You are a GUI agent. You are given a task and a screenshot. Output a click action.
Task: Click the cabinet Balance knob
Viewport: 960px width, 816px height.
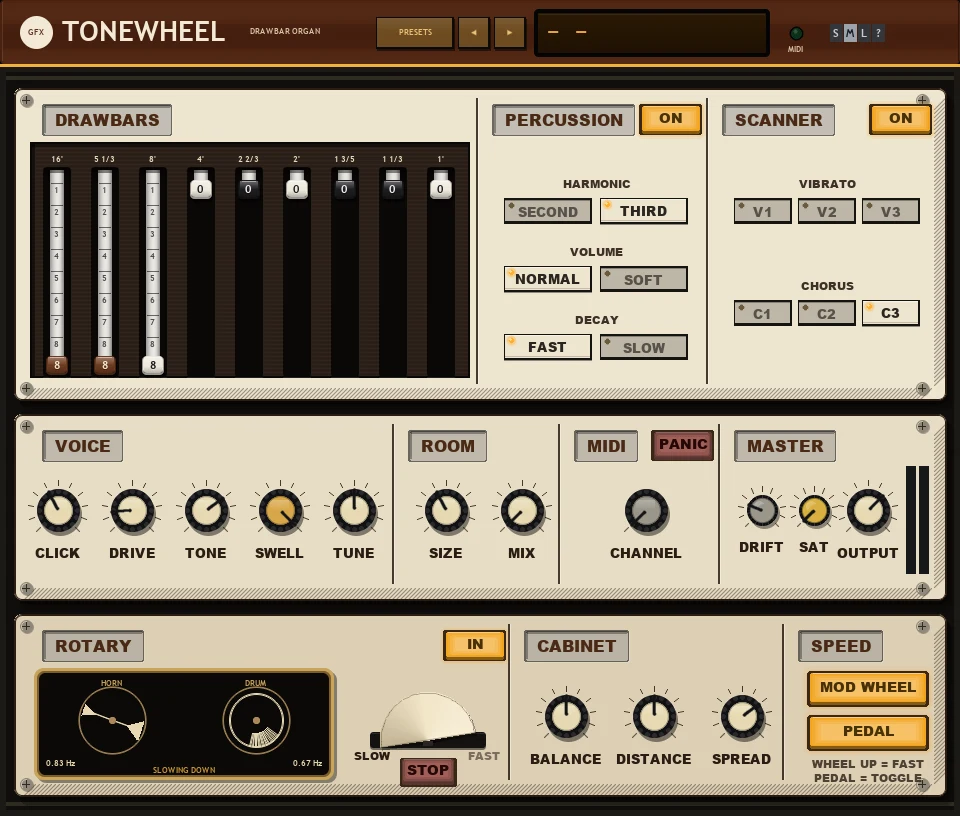click(566, 716)
